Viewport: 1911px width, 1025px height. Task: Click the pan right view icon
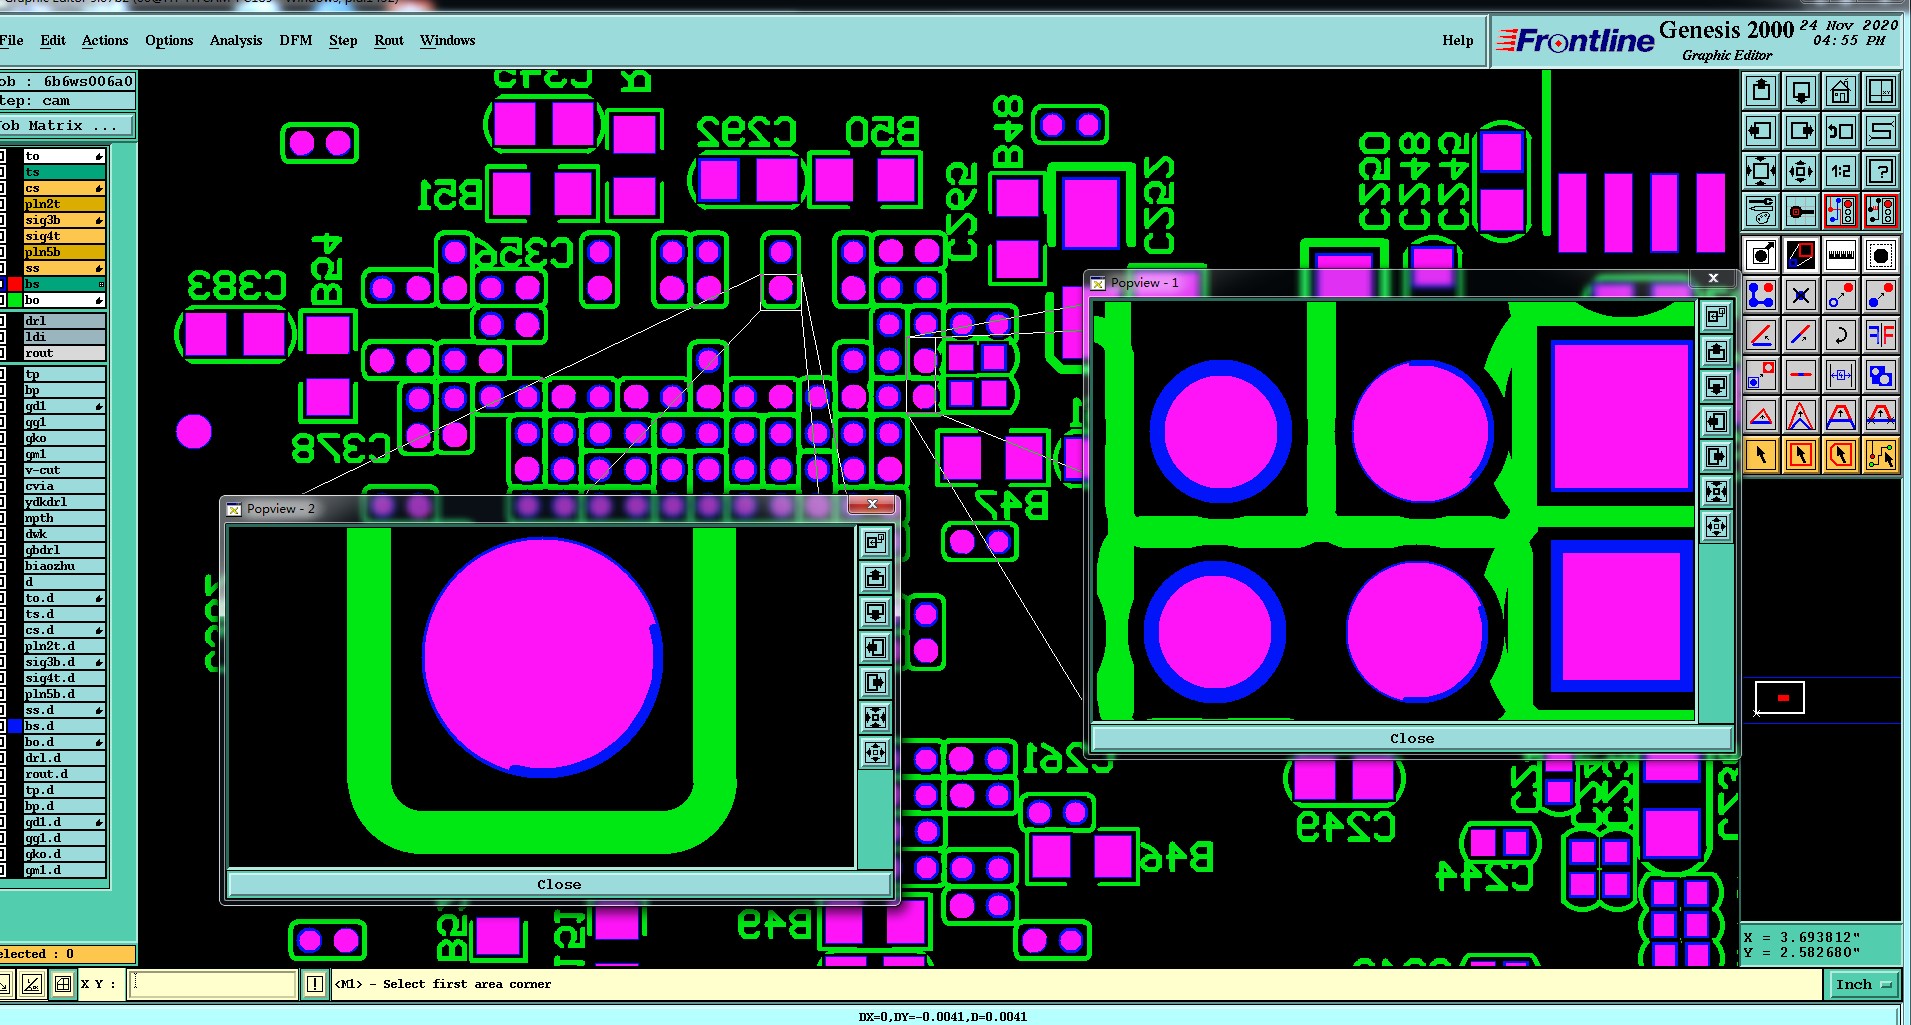1801,131
